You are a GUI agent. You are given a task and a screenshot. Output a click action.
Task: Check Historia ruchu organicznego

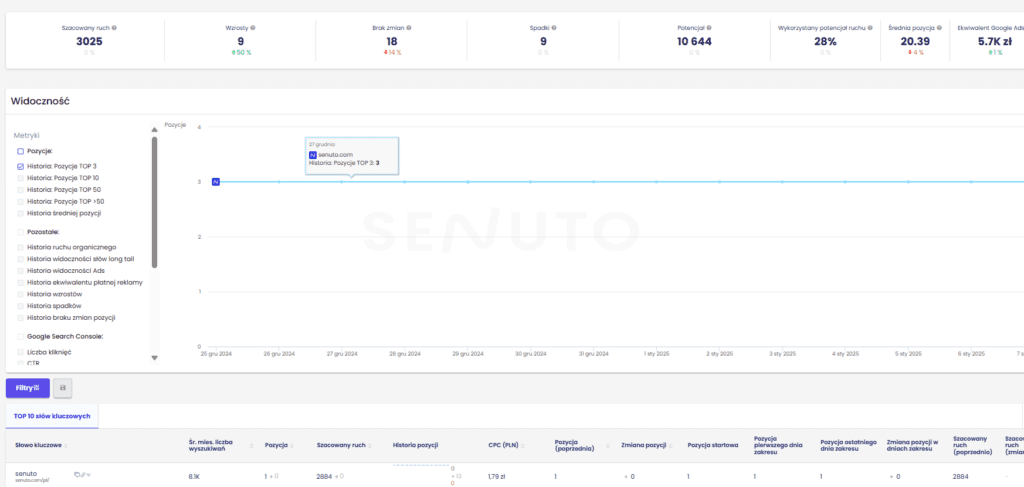pyautogui.click(x=21, y=247)
